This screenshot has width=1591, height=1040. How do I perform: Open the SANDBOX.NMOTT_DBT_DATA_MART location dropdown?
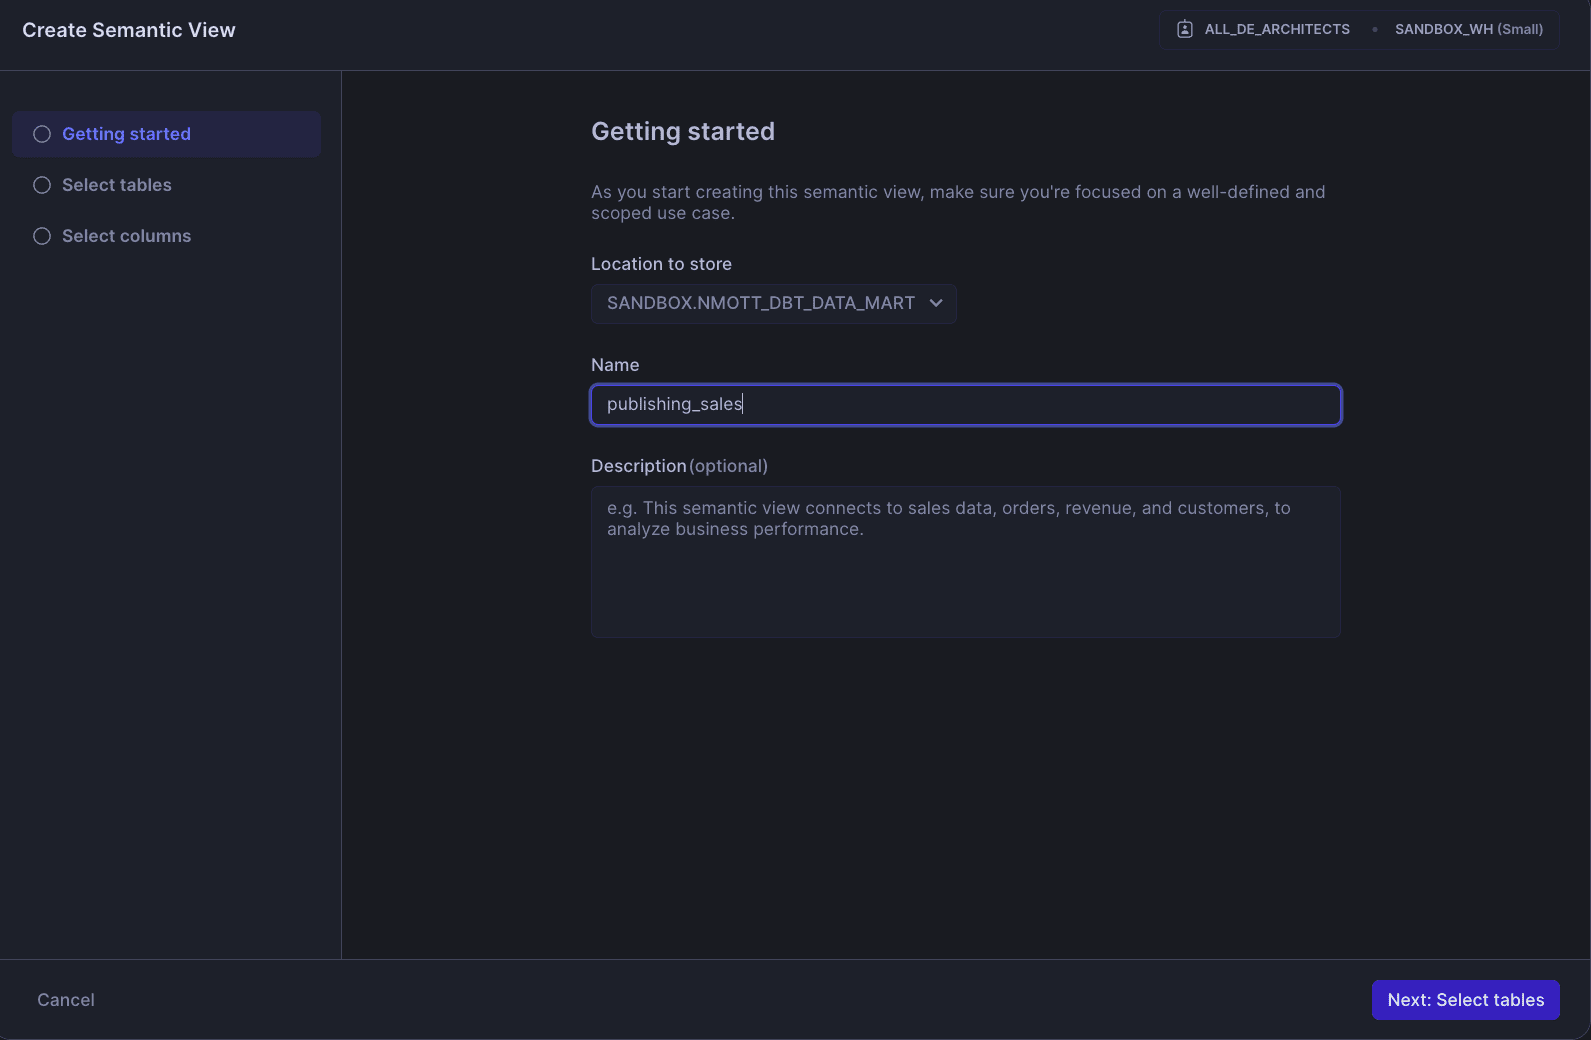774,303
